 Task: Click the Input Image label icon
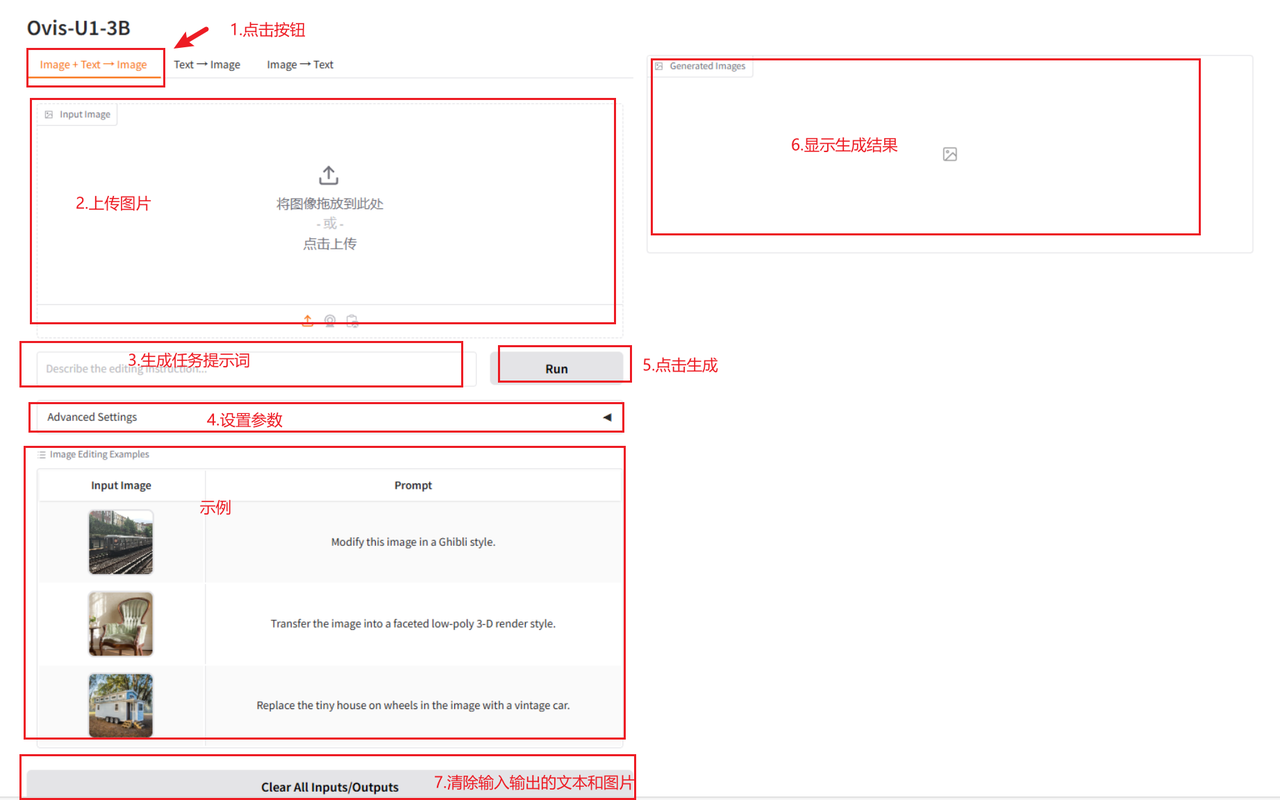pos(49,115)
